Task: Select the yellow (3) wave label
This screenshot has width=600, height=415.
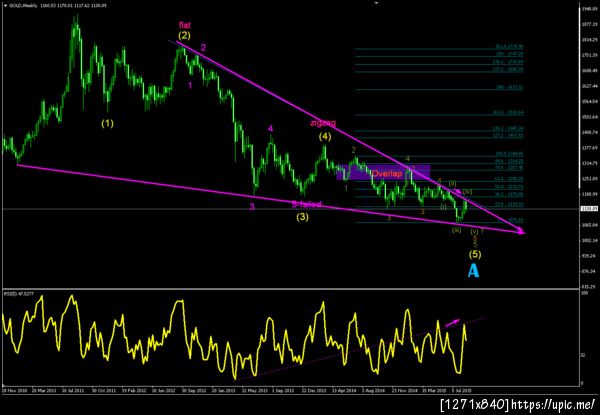Action: click(x=302, y=217)
